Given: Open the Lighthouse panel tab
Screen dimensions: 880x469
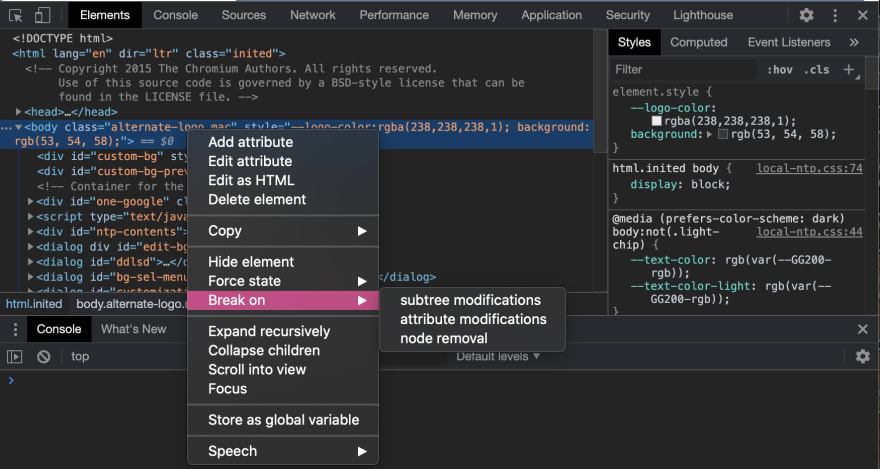Looking at the screenshot, I should (x=703, y=15).
